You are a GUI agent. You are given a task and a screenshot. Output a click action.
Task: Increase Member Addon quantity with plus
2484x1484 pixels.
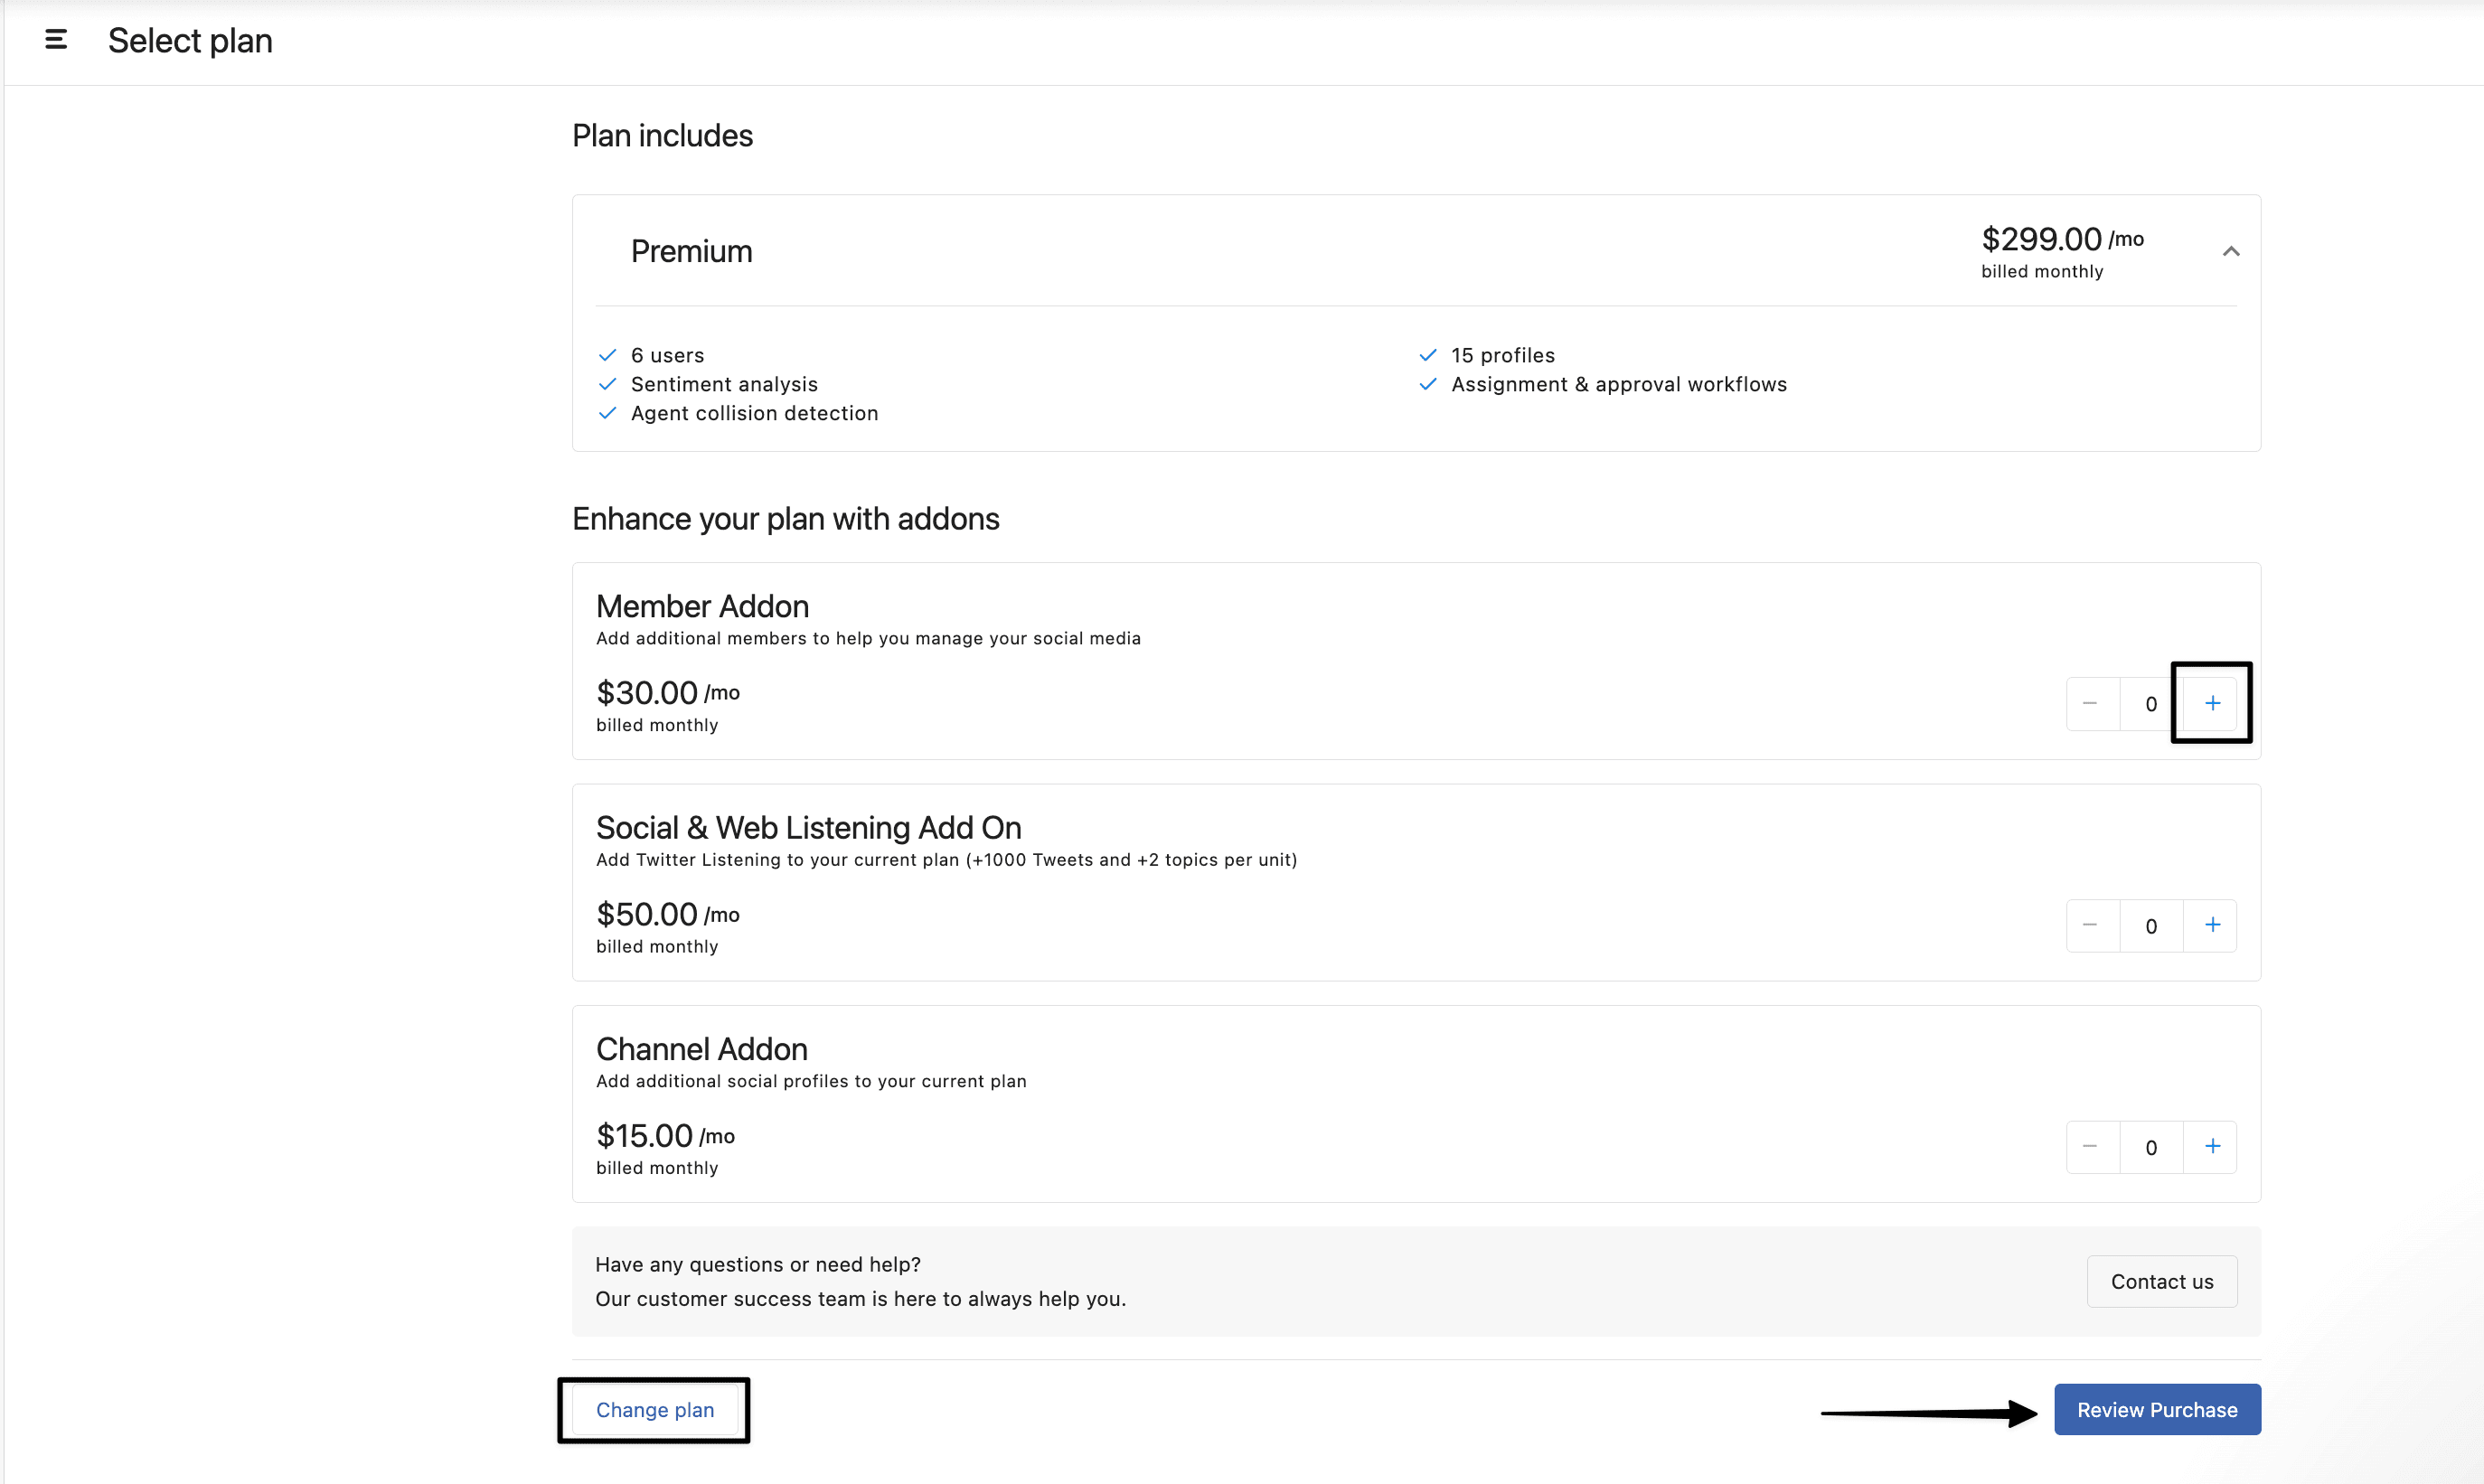click(2212, 703)
